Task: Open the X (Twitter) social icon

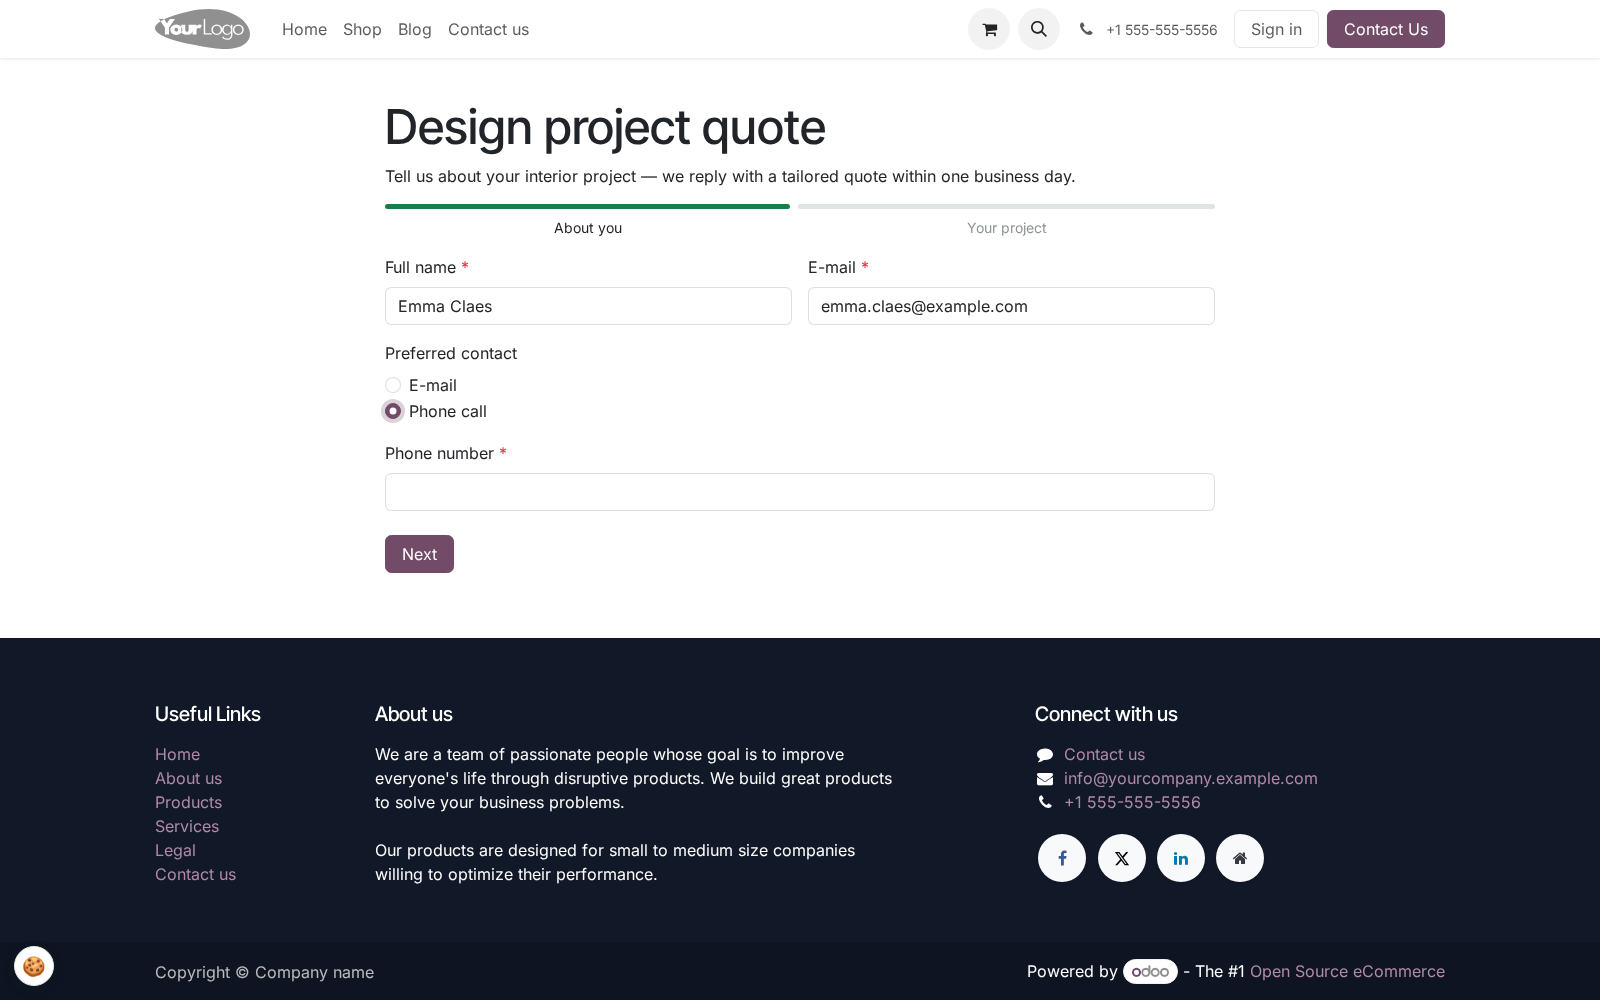Action: pyautogui.click(x=1122, y=858)
